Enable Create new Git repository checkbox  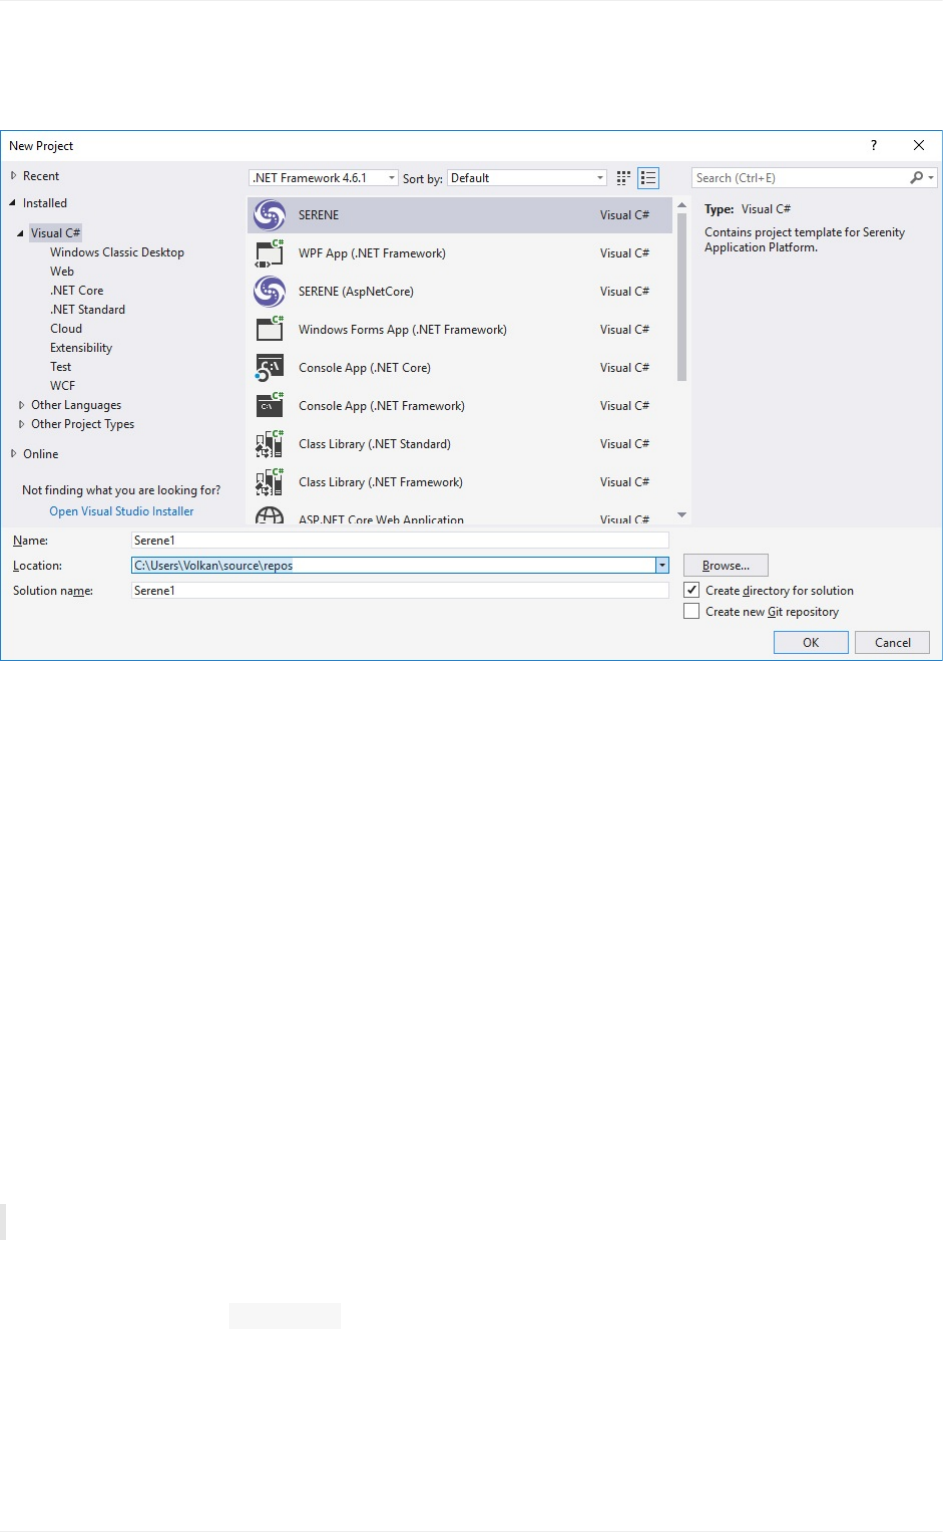point(691,611)
